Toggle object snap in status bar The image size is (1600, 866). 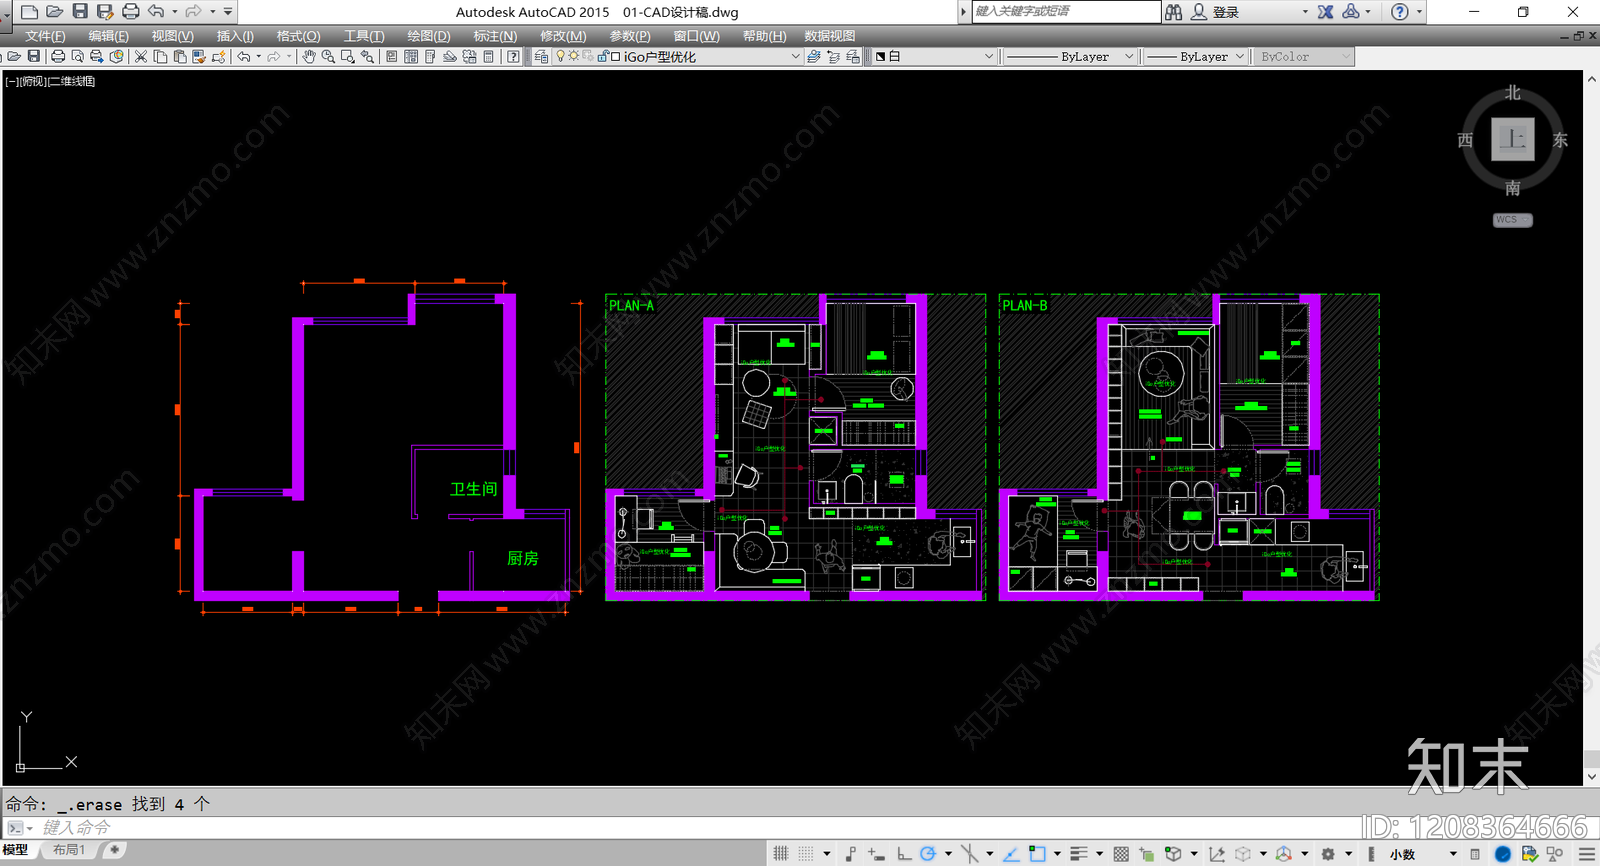pyautogui.click(x=1037, y=854)
